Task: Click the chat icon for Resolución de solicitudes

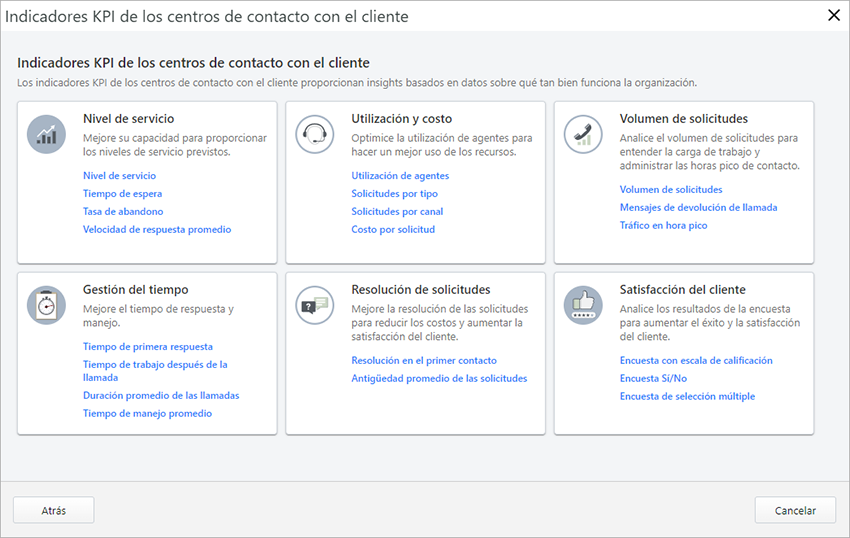Action: click(315, 305)
